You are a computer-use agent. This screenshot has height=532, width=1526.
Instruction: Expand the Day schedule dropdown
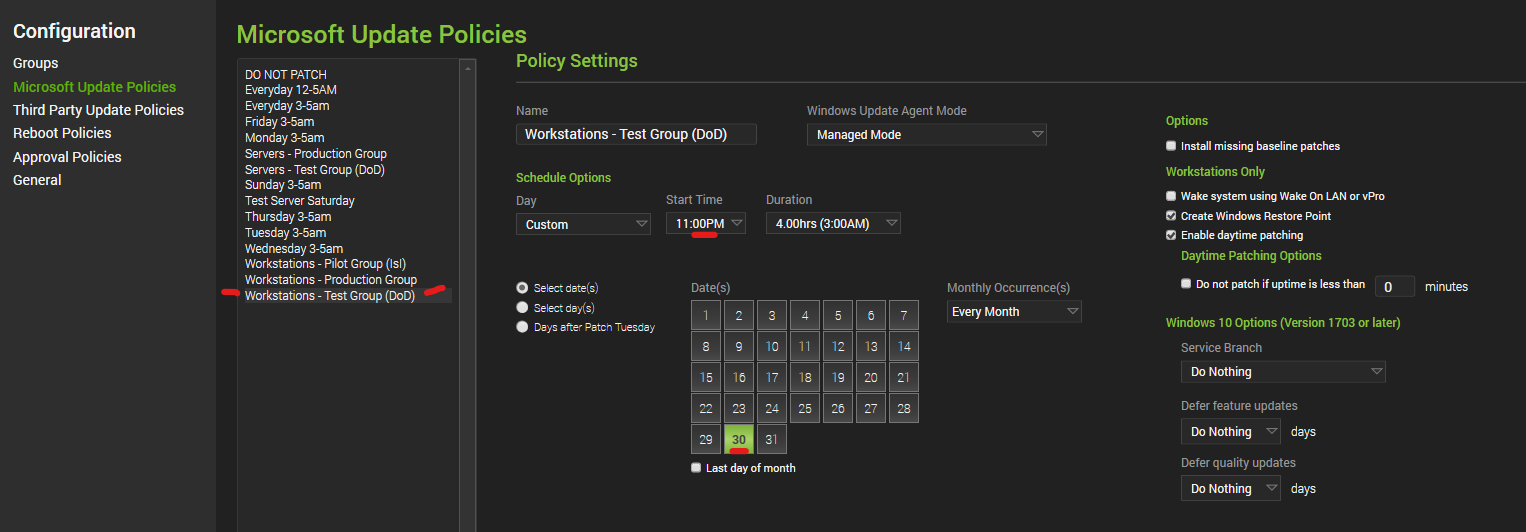coord(583,224)
